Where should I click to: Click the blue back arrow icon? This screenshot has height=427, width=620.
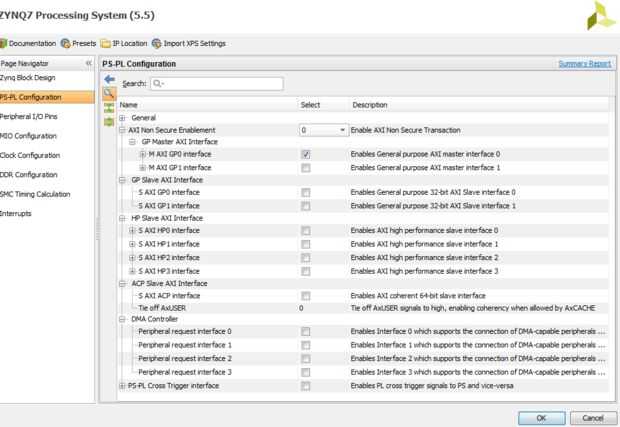(110, 79)
